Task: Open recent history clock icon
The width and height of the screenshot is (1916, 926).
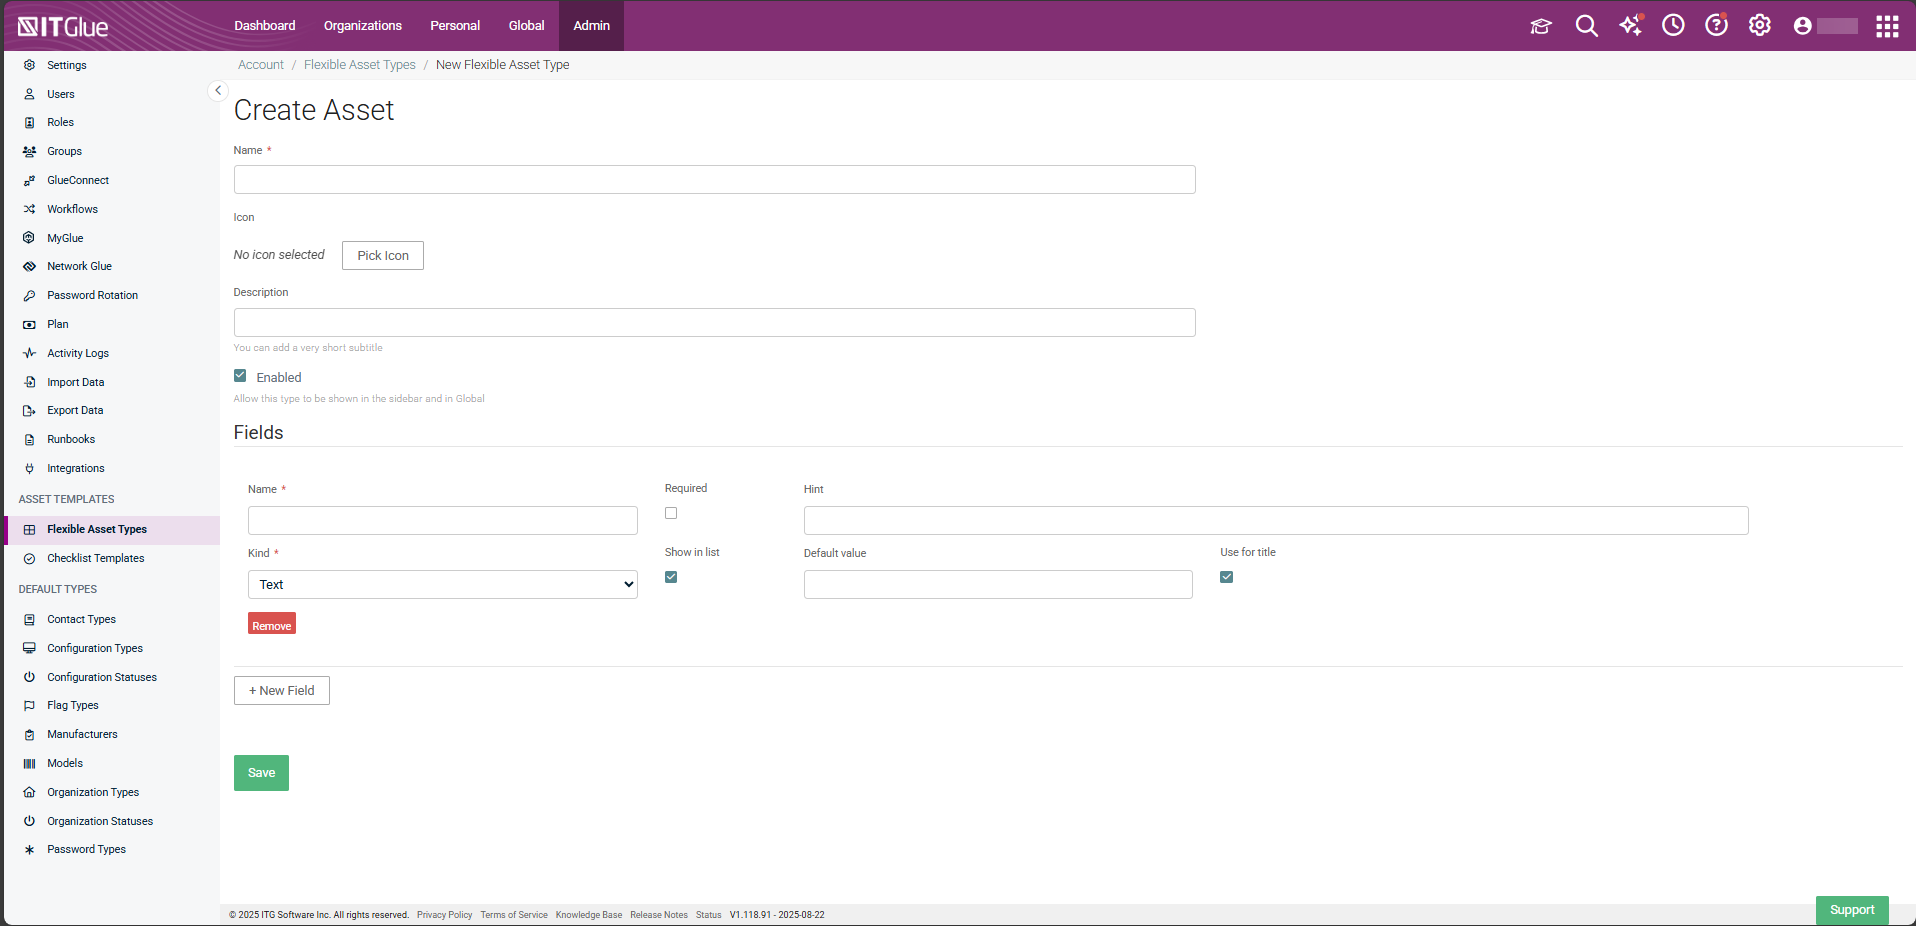Action: [x=1673, y=26]
